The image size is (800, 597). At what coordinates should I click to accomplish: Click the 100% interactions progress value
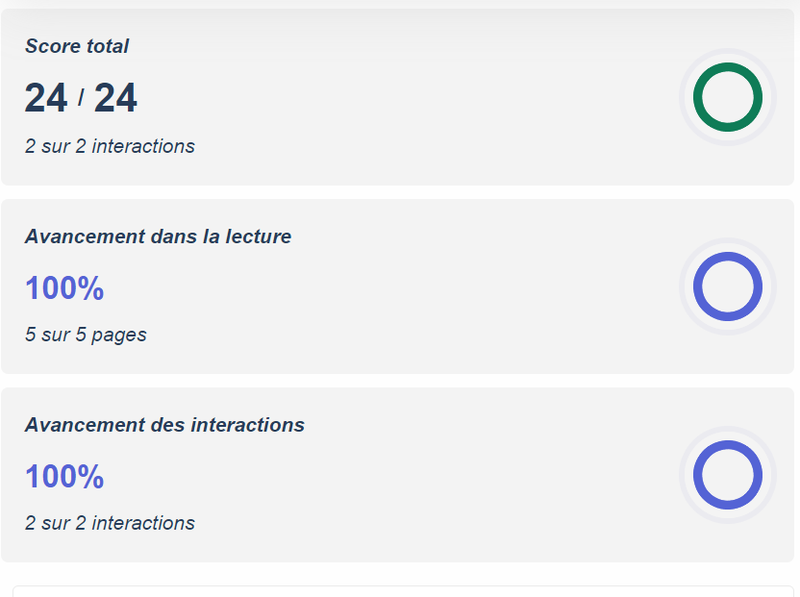pyautogui.click(x=64, y=476)
